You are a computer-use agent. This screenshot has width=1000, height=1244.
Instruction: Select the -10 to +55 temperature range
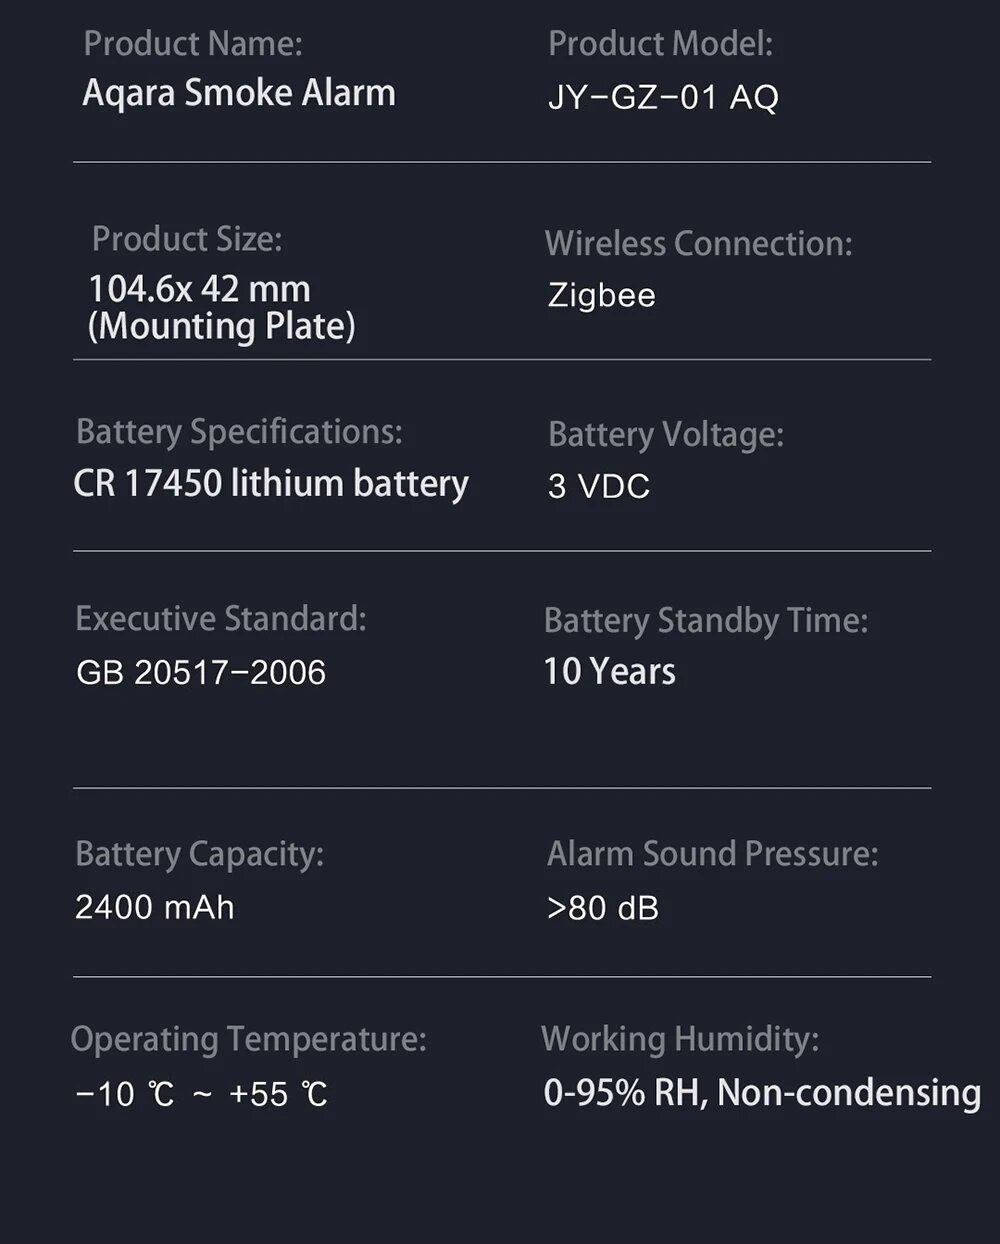[x=202, y=1094]
